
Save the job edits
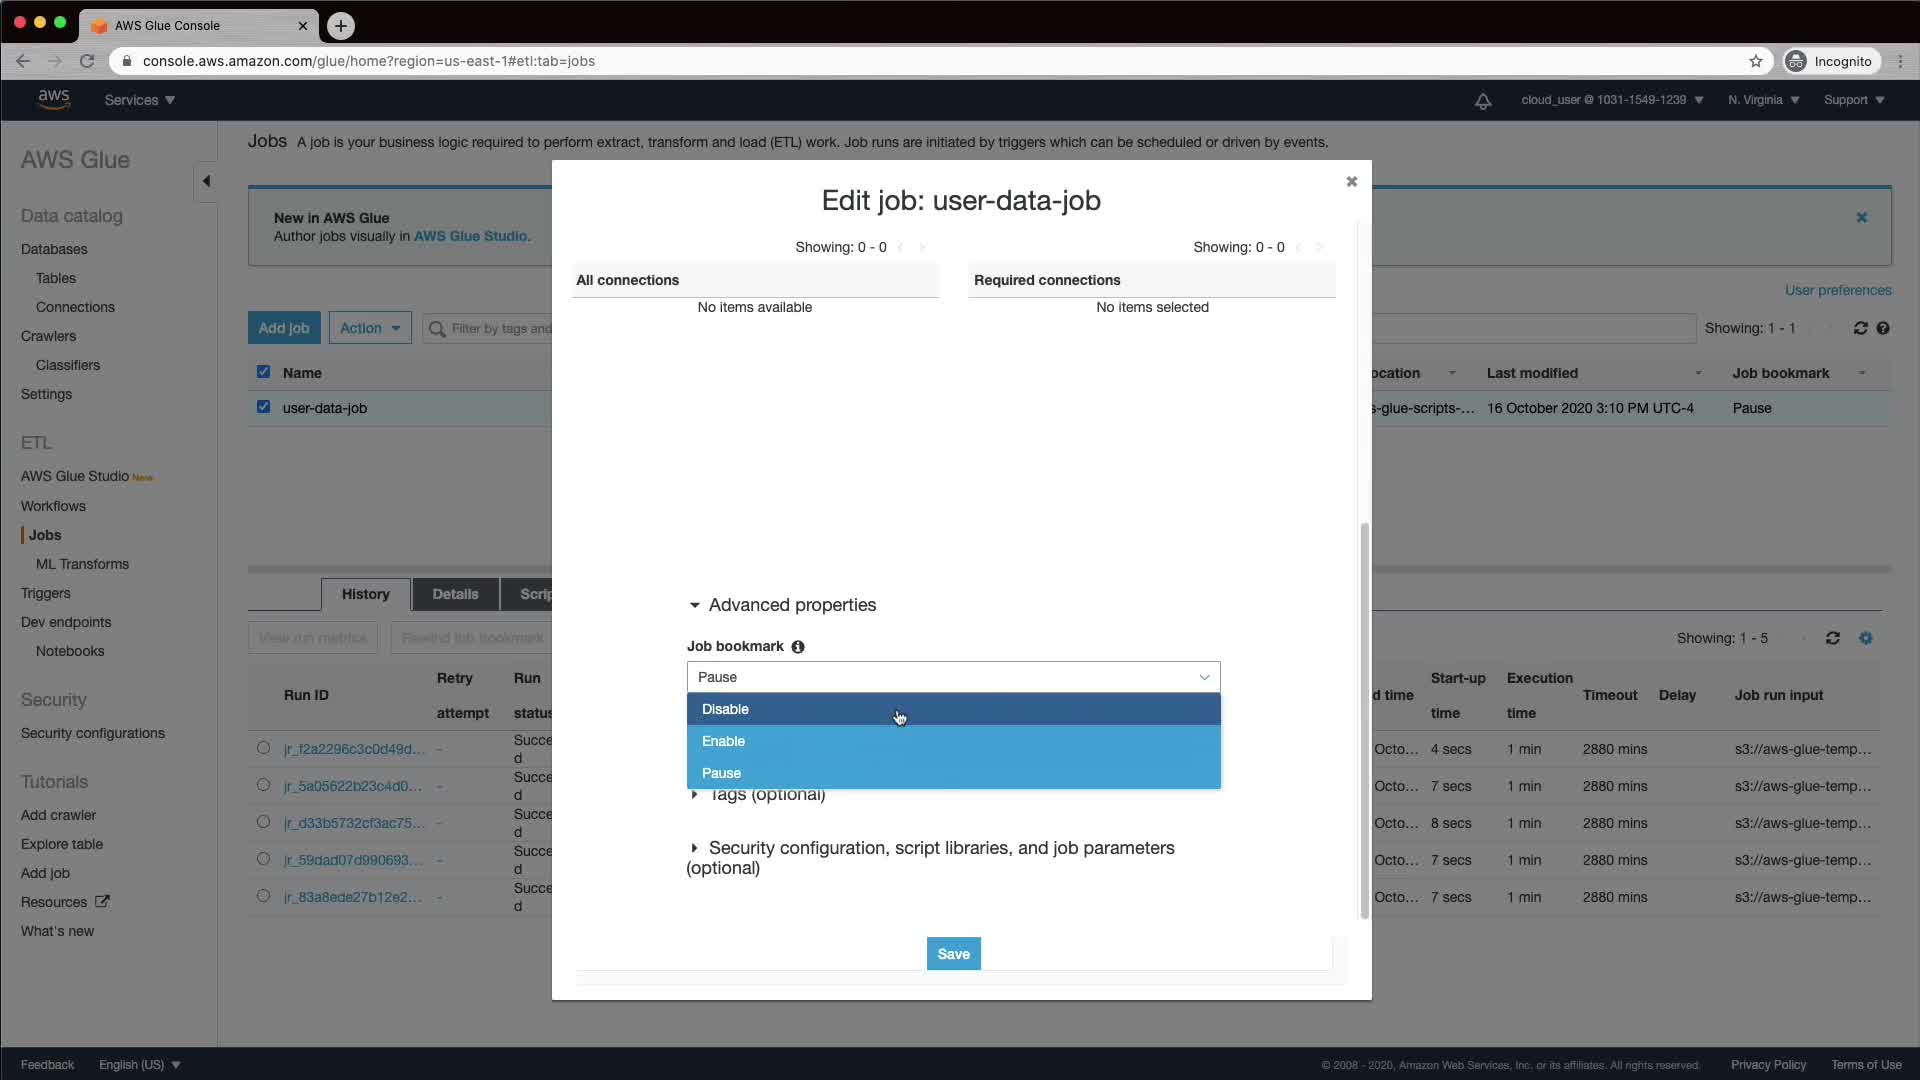tap(953, 954)
